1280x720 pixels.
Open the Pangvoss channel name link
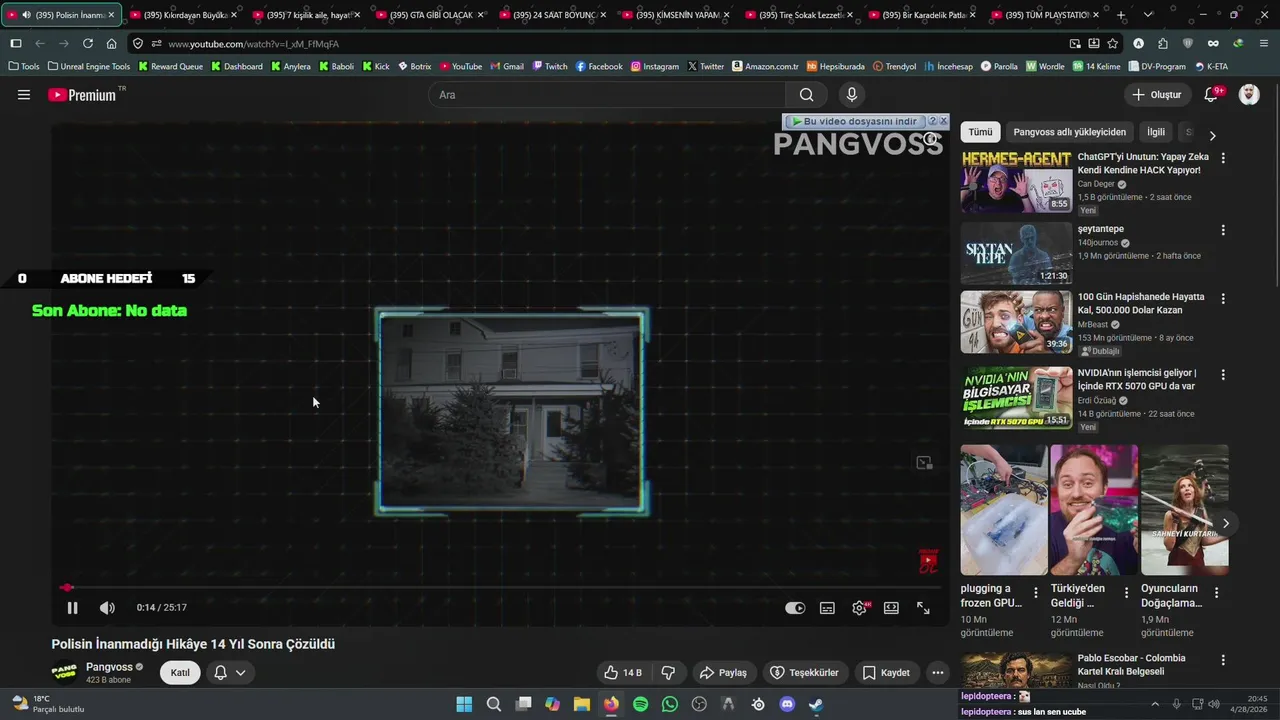(109, 667)
